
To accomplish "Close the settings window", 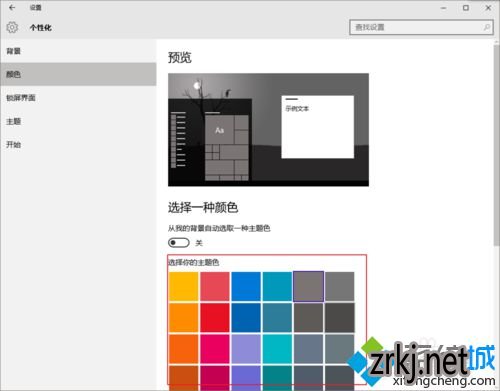I will click(488, 7).
